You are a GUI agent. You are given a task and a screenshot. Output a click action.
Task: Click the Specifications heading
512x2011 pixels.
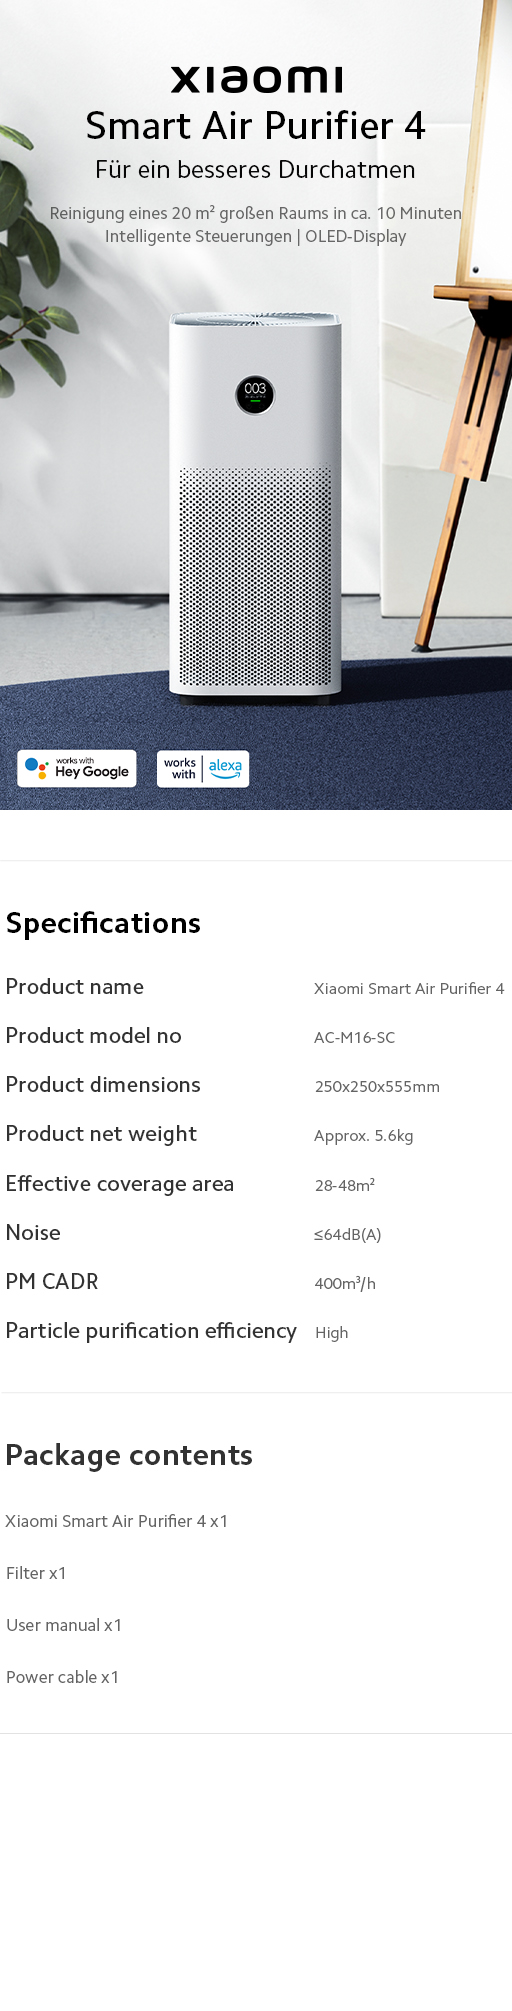click(103, 923)
